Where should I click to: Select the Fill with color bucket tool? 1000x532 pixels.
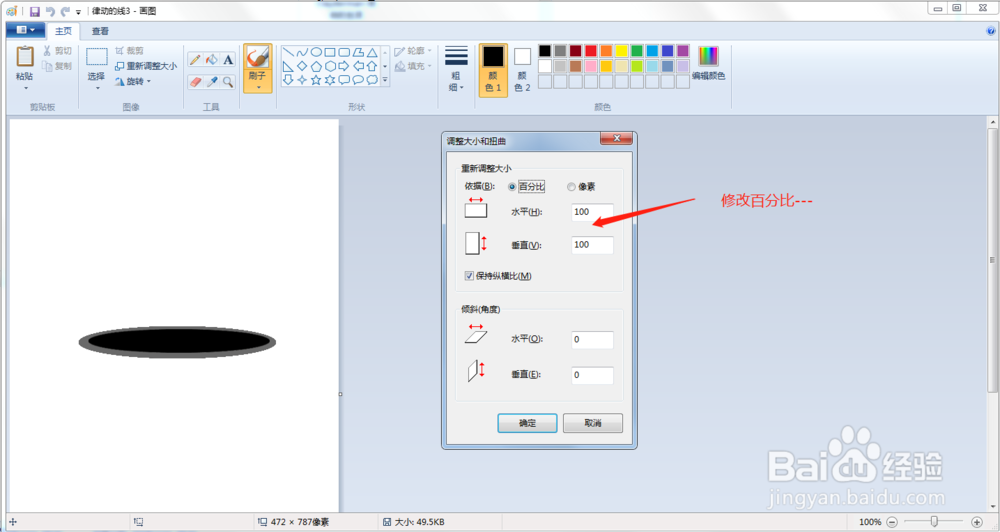(x=212, y=59)
